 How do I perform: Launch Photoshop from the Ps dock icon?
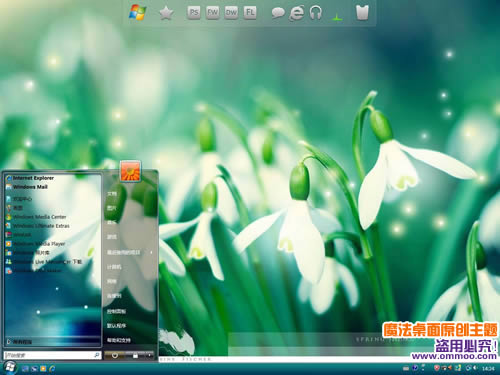pyautogui.click(x=194, y=13)
